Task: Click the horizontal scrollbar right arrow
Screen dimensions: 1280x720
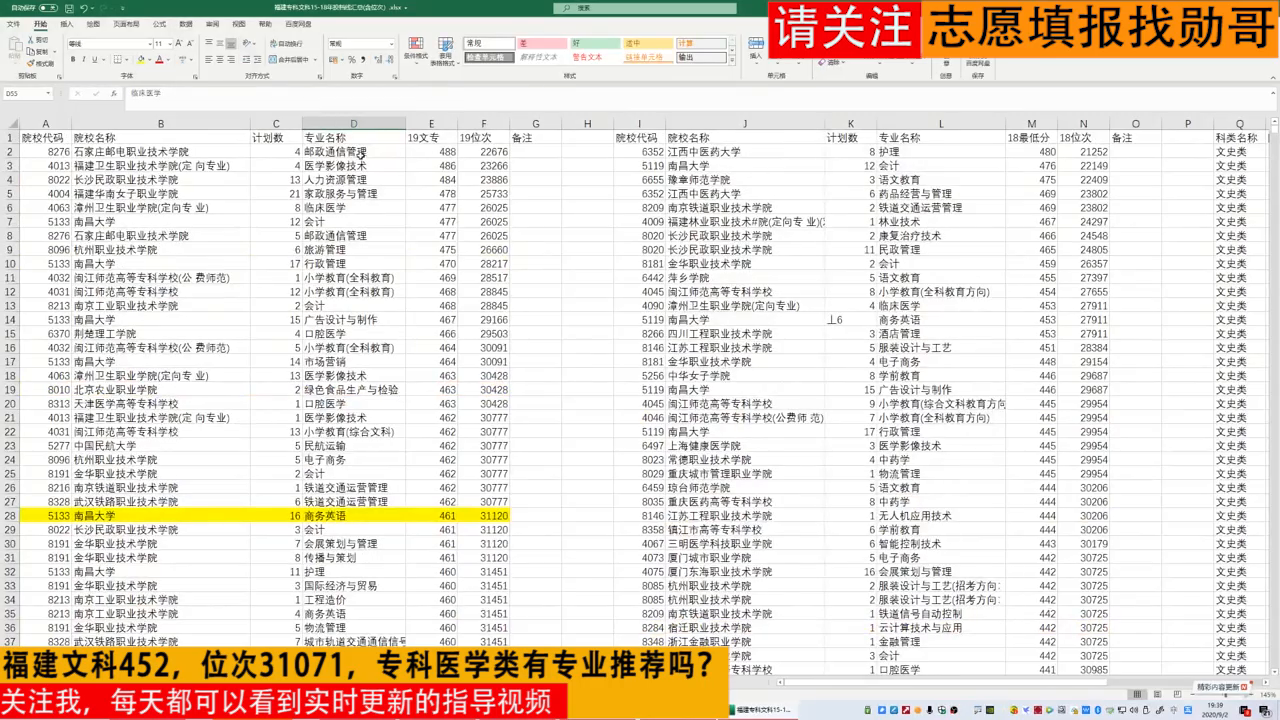Action: [x=1266, y=682]
